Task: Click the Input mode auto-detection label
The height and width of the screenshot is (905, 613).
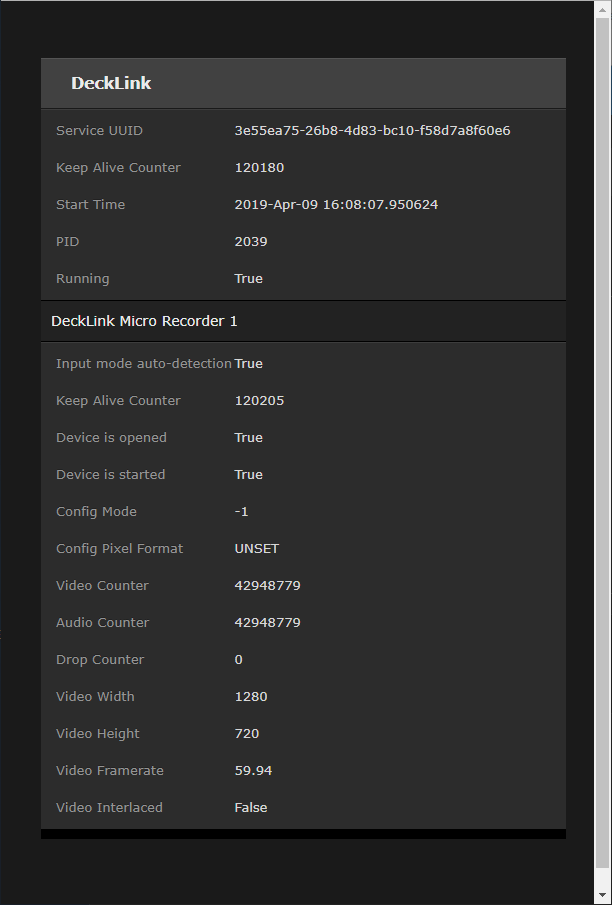Action: point(143,364)
